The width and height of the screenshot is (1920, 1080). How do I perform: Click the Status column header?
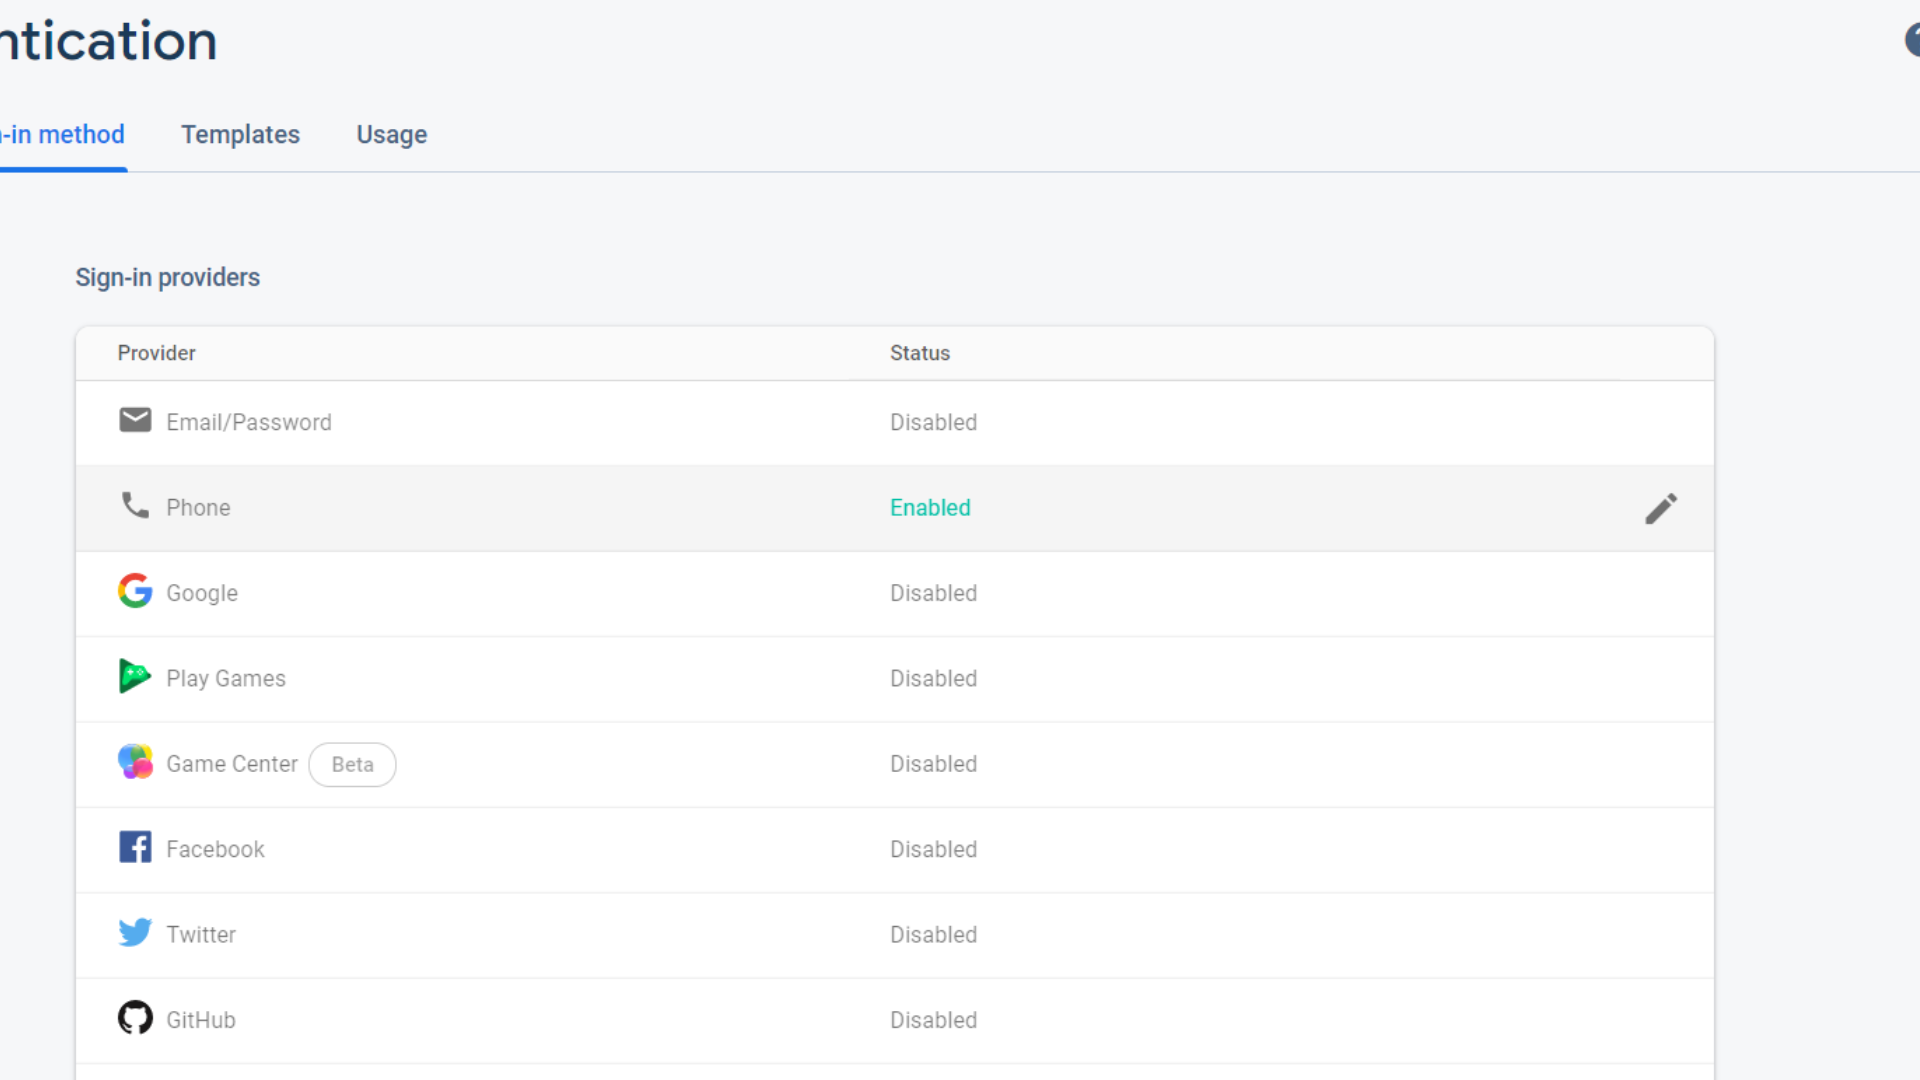click(x=920, y=353)
